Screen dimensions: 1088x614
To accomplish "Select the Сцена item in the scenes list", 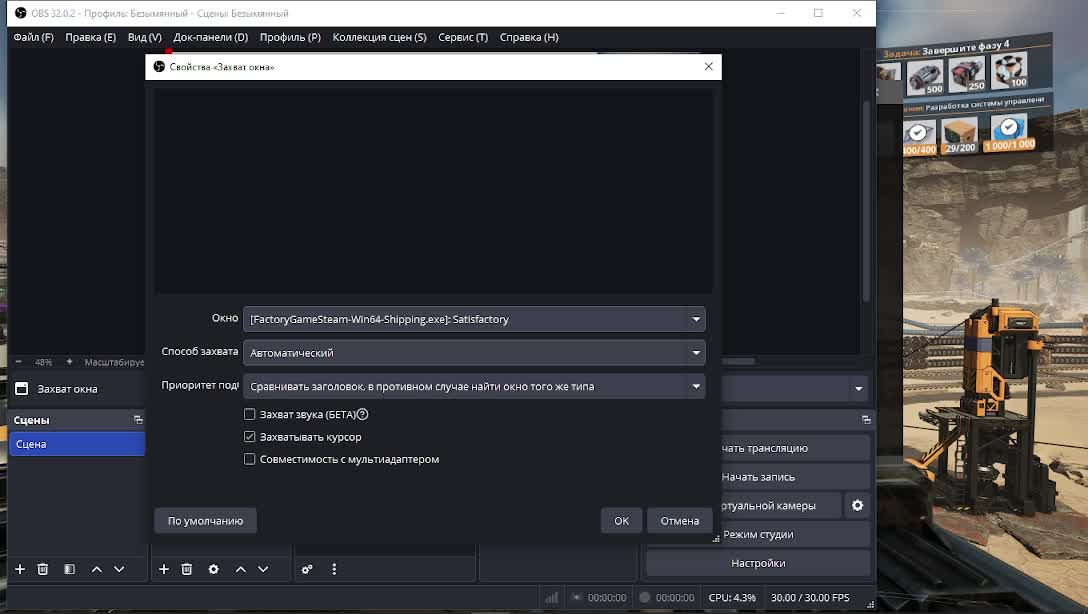I will tap(77, 444).
